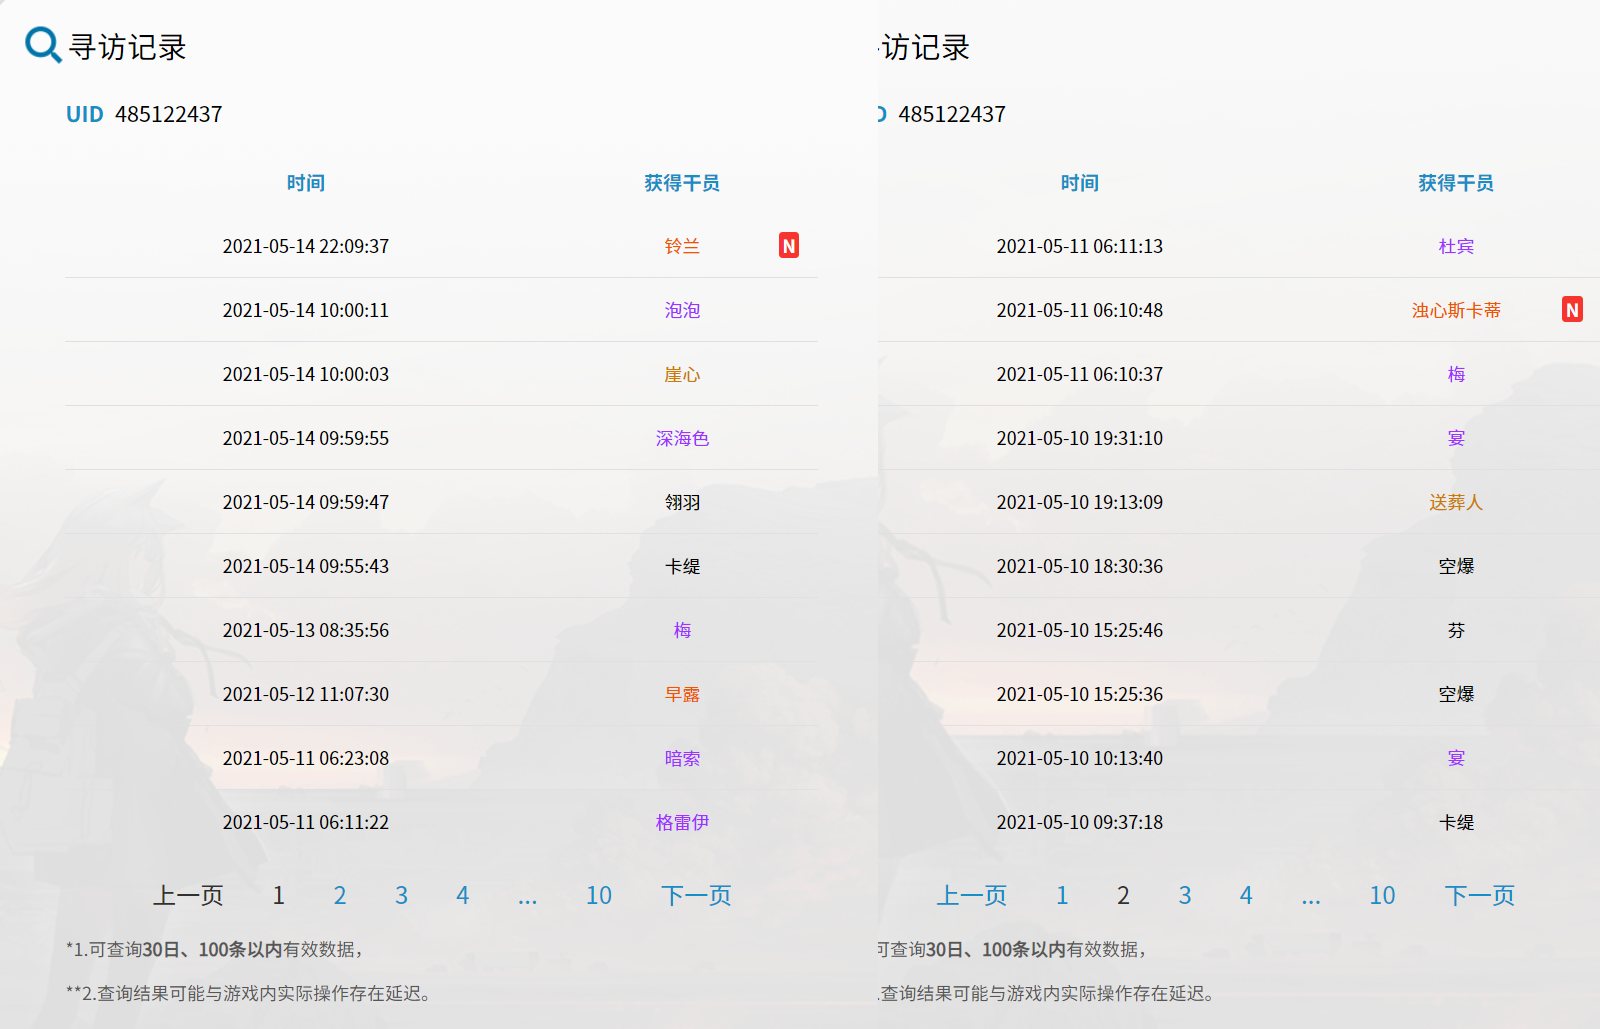Go to 下一页 in the right panel
Screen dimensions: 1600x1029
click(x=1480, y=895)
